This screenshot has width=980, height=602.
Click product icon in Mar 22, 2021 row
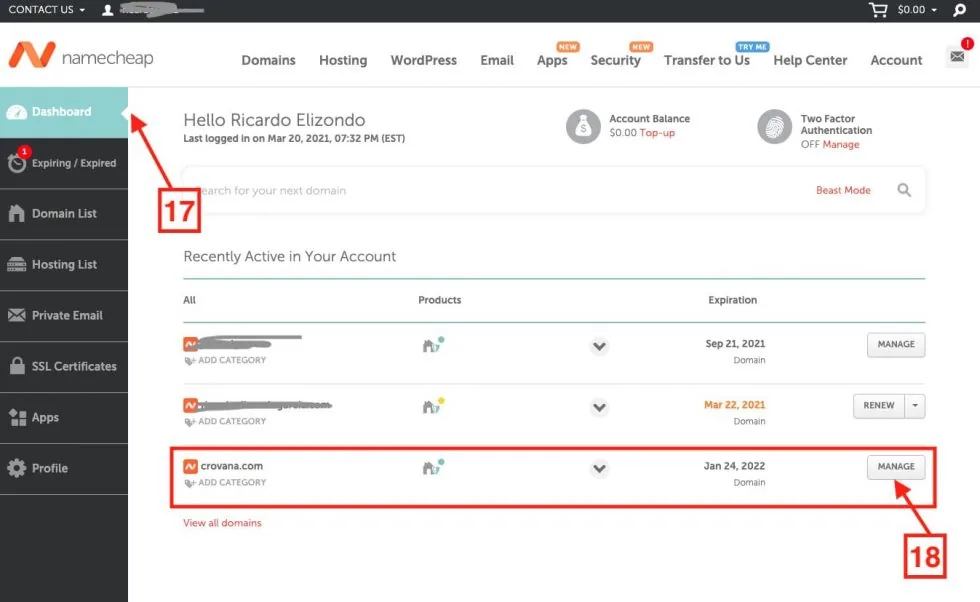point(433,406)
